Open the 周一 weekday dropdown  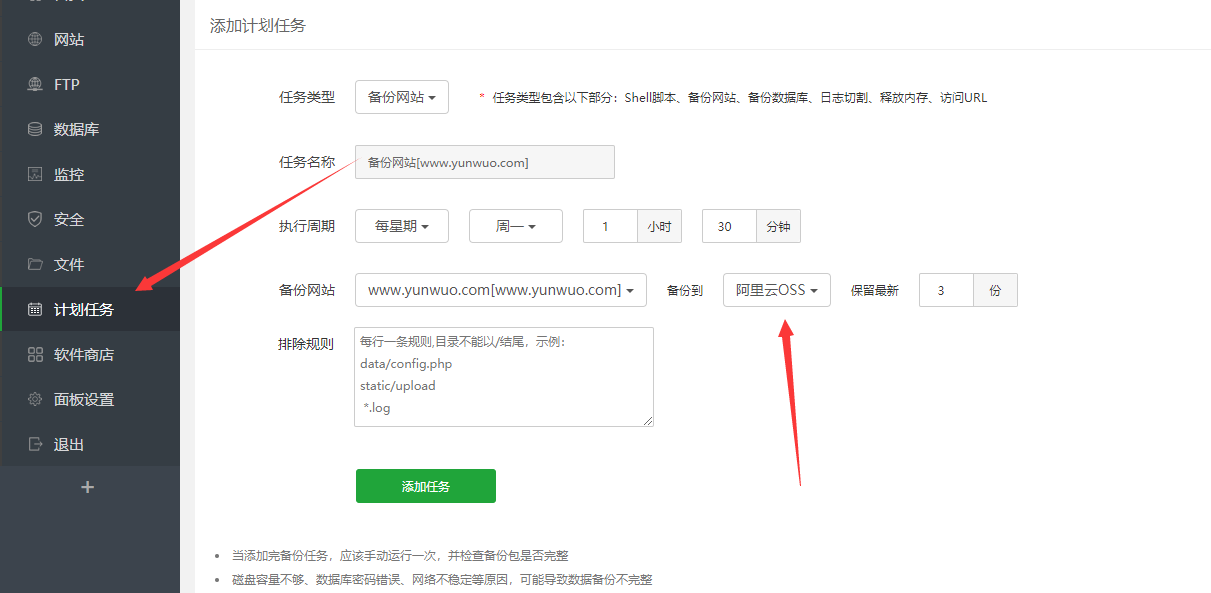(x=515, y=226)
